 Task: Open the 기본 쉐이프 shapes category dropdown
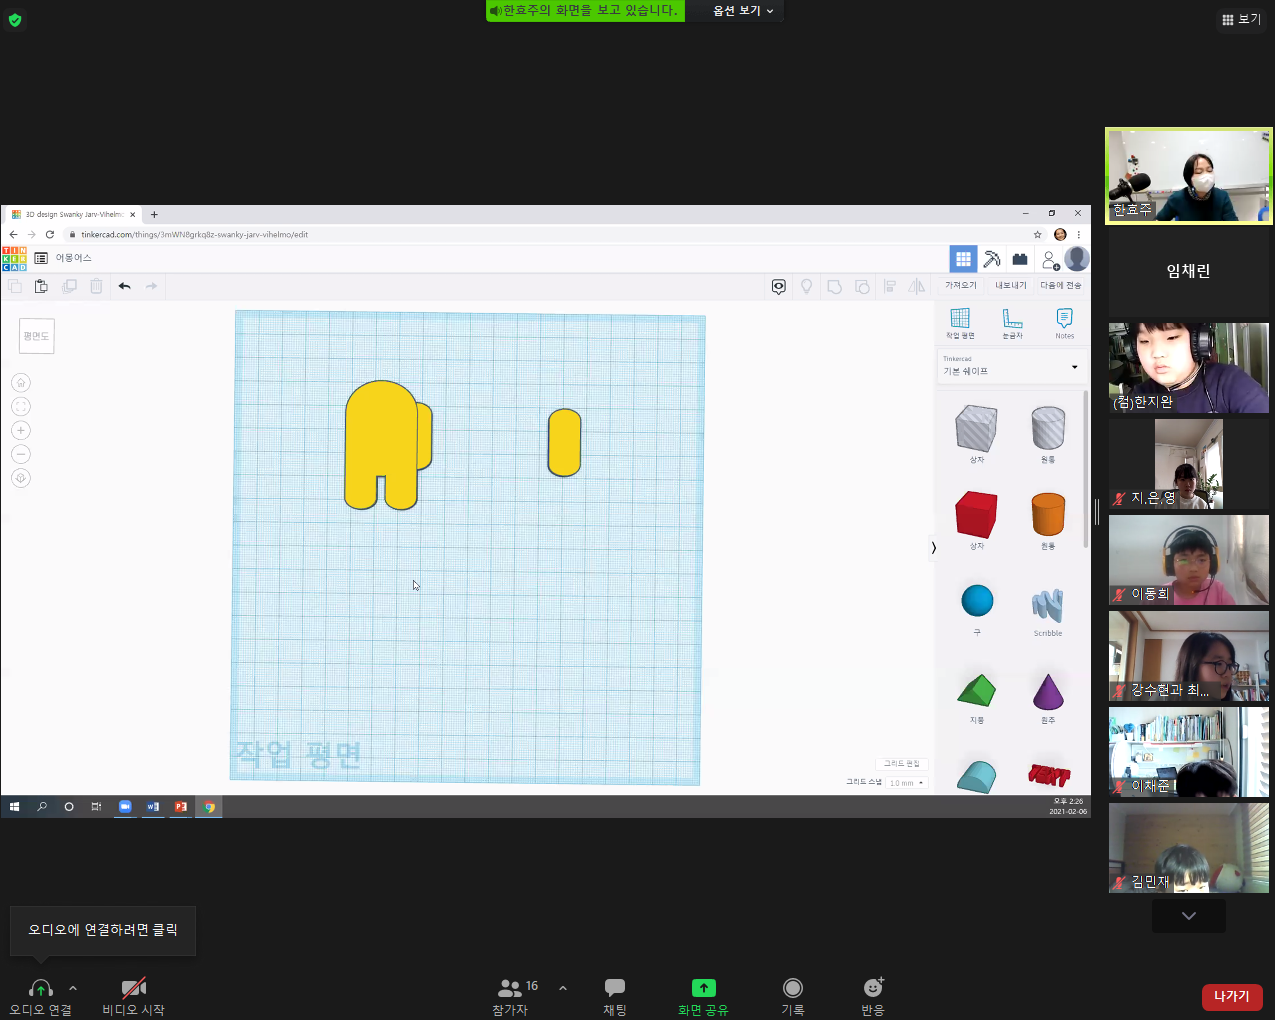coord(1011,367)
